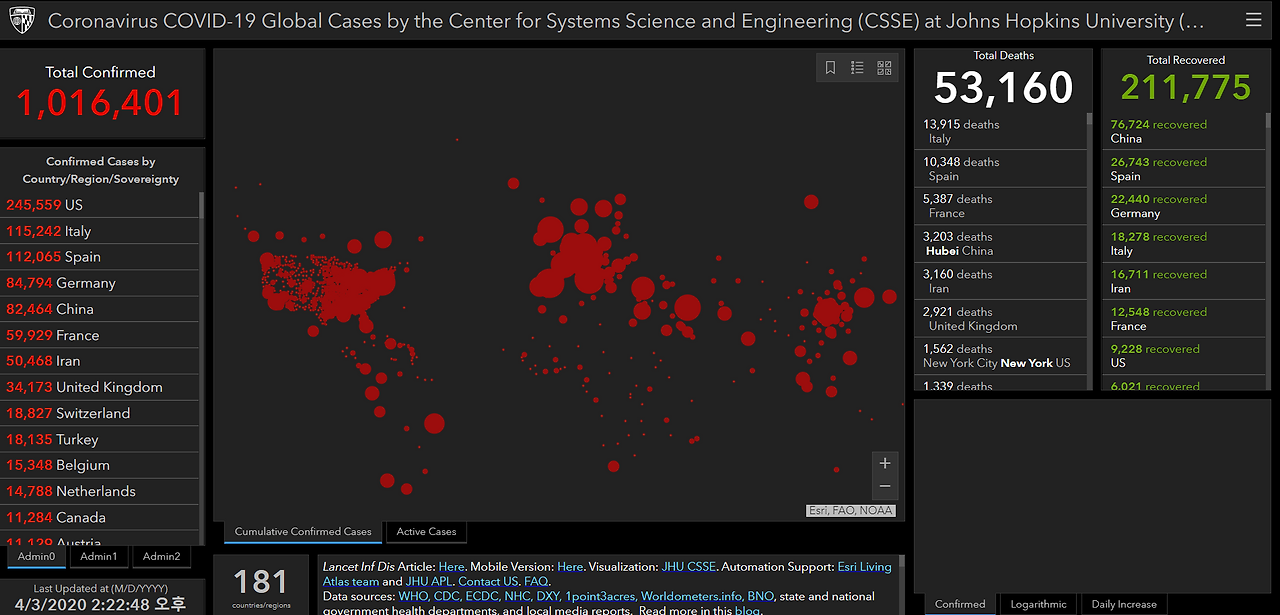Select the 245,559 US row

coord(100,205)
